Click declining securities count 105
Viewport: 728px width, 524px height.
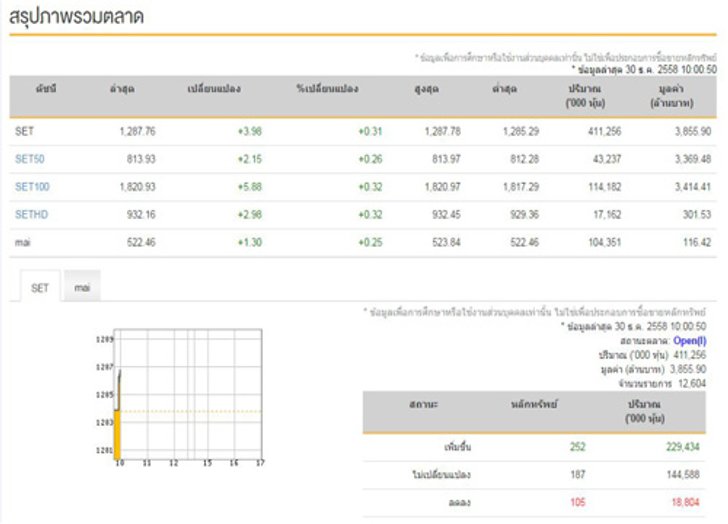[x=578, y=502]
